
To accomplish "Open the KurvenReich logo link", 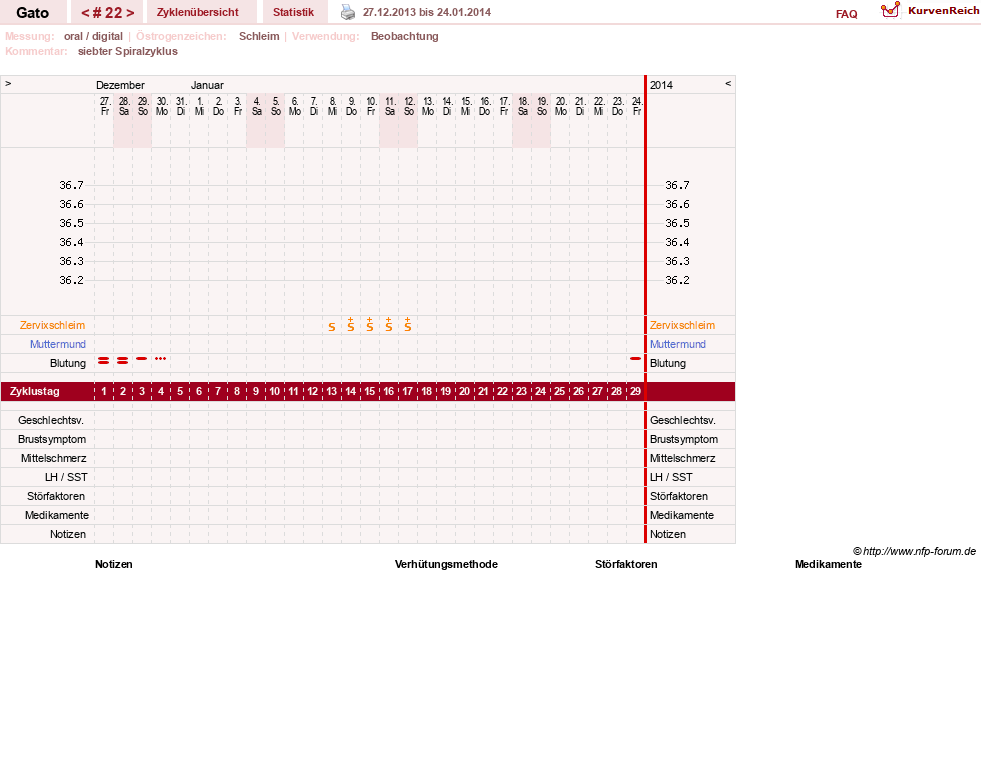I will [x=930, y=11].
